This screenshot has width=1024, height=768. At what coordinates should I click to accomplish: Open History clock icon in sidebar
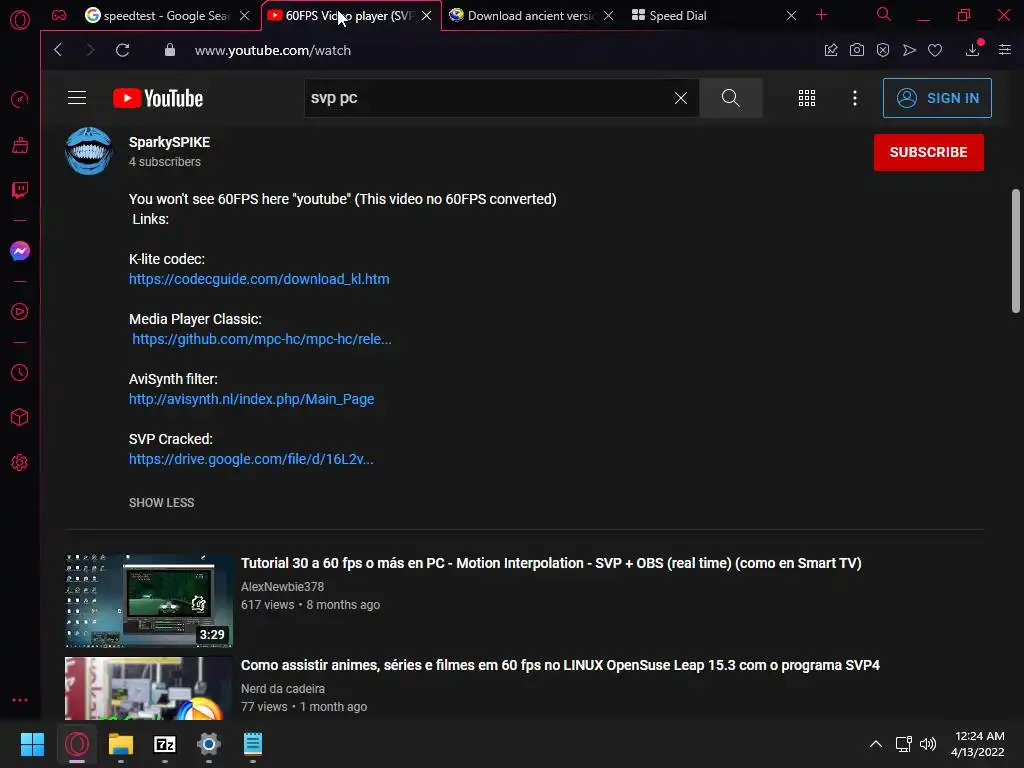[x=20, y=372]
